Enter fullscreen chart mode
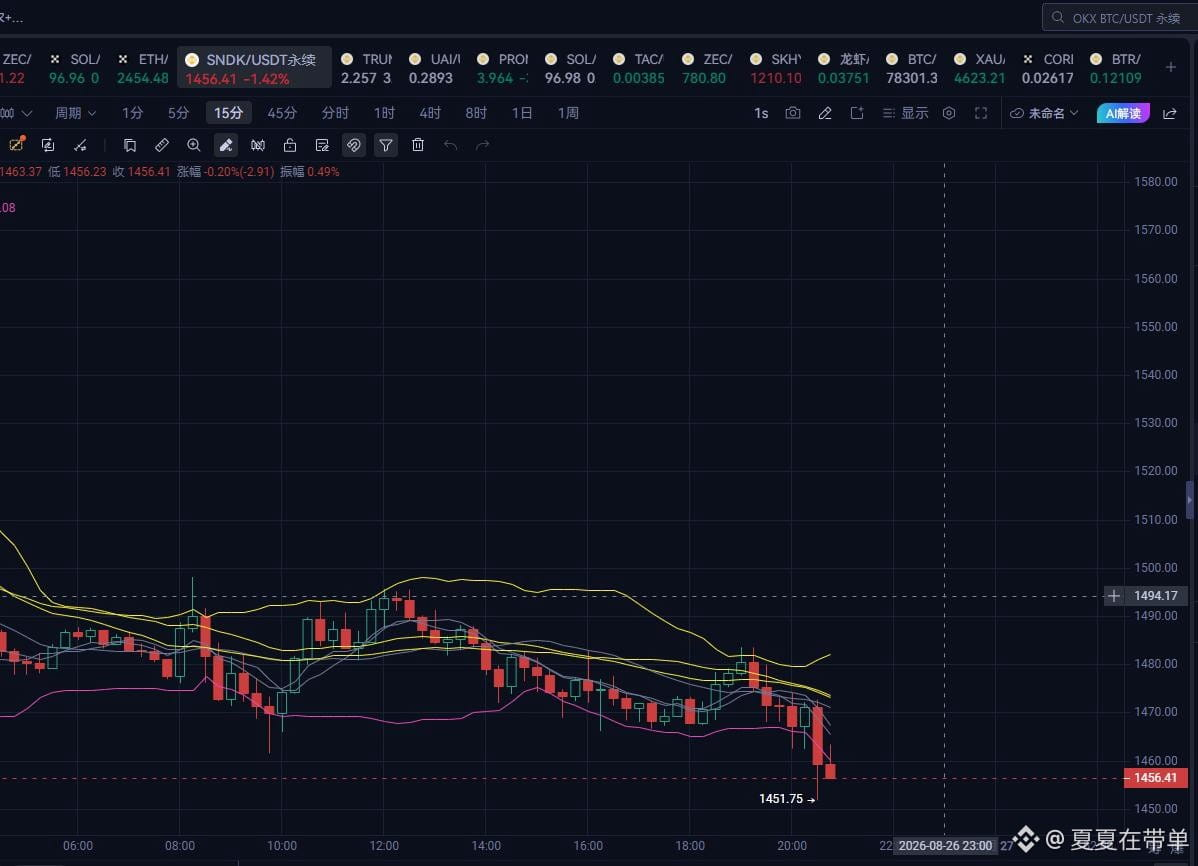This screenshot has width=1198, height=866. [981, 113]
